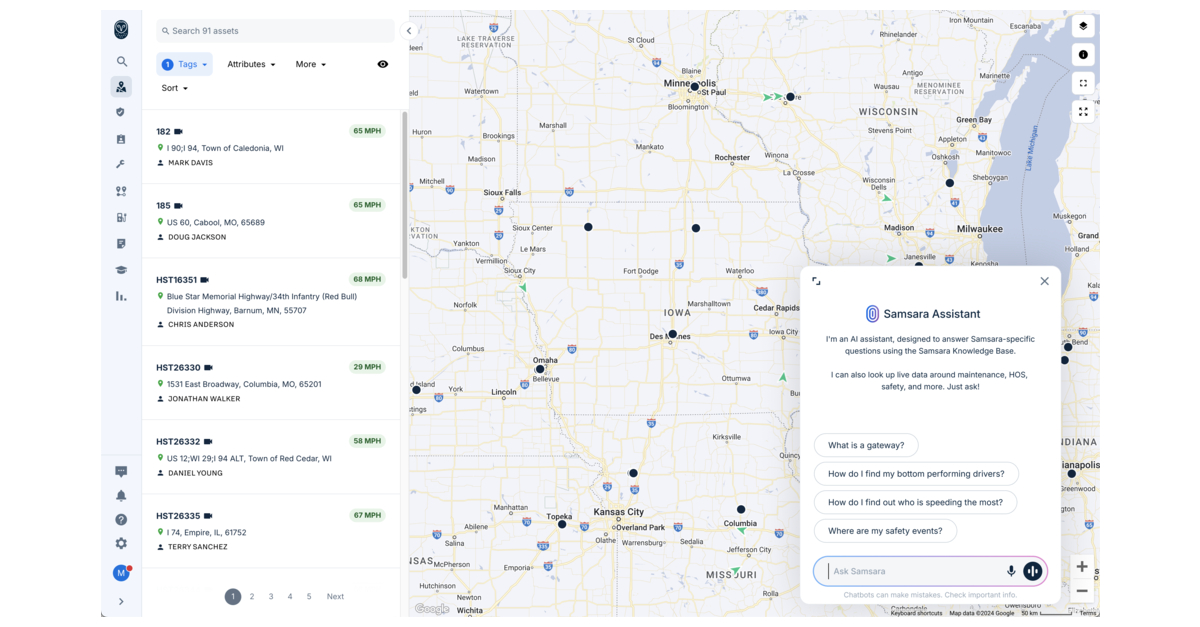Click the Next page link
The width and height of the screenshot is (1200, 627).
335,596
